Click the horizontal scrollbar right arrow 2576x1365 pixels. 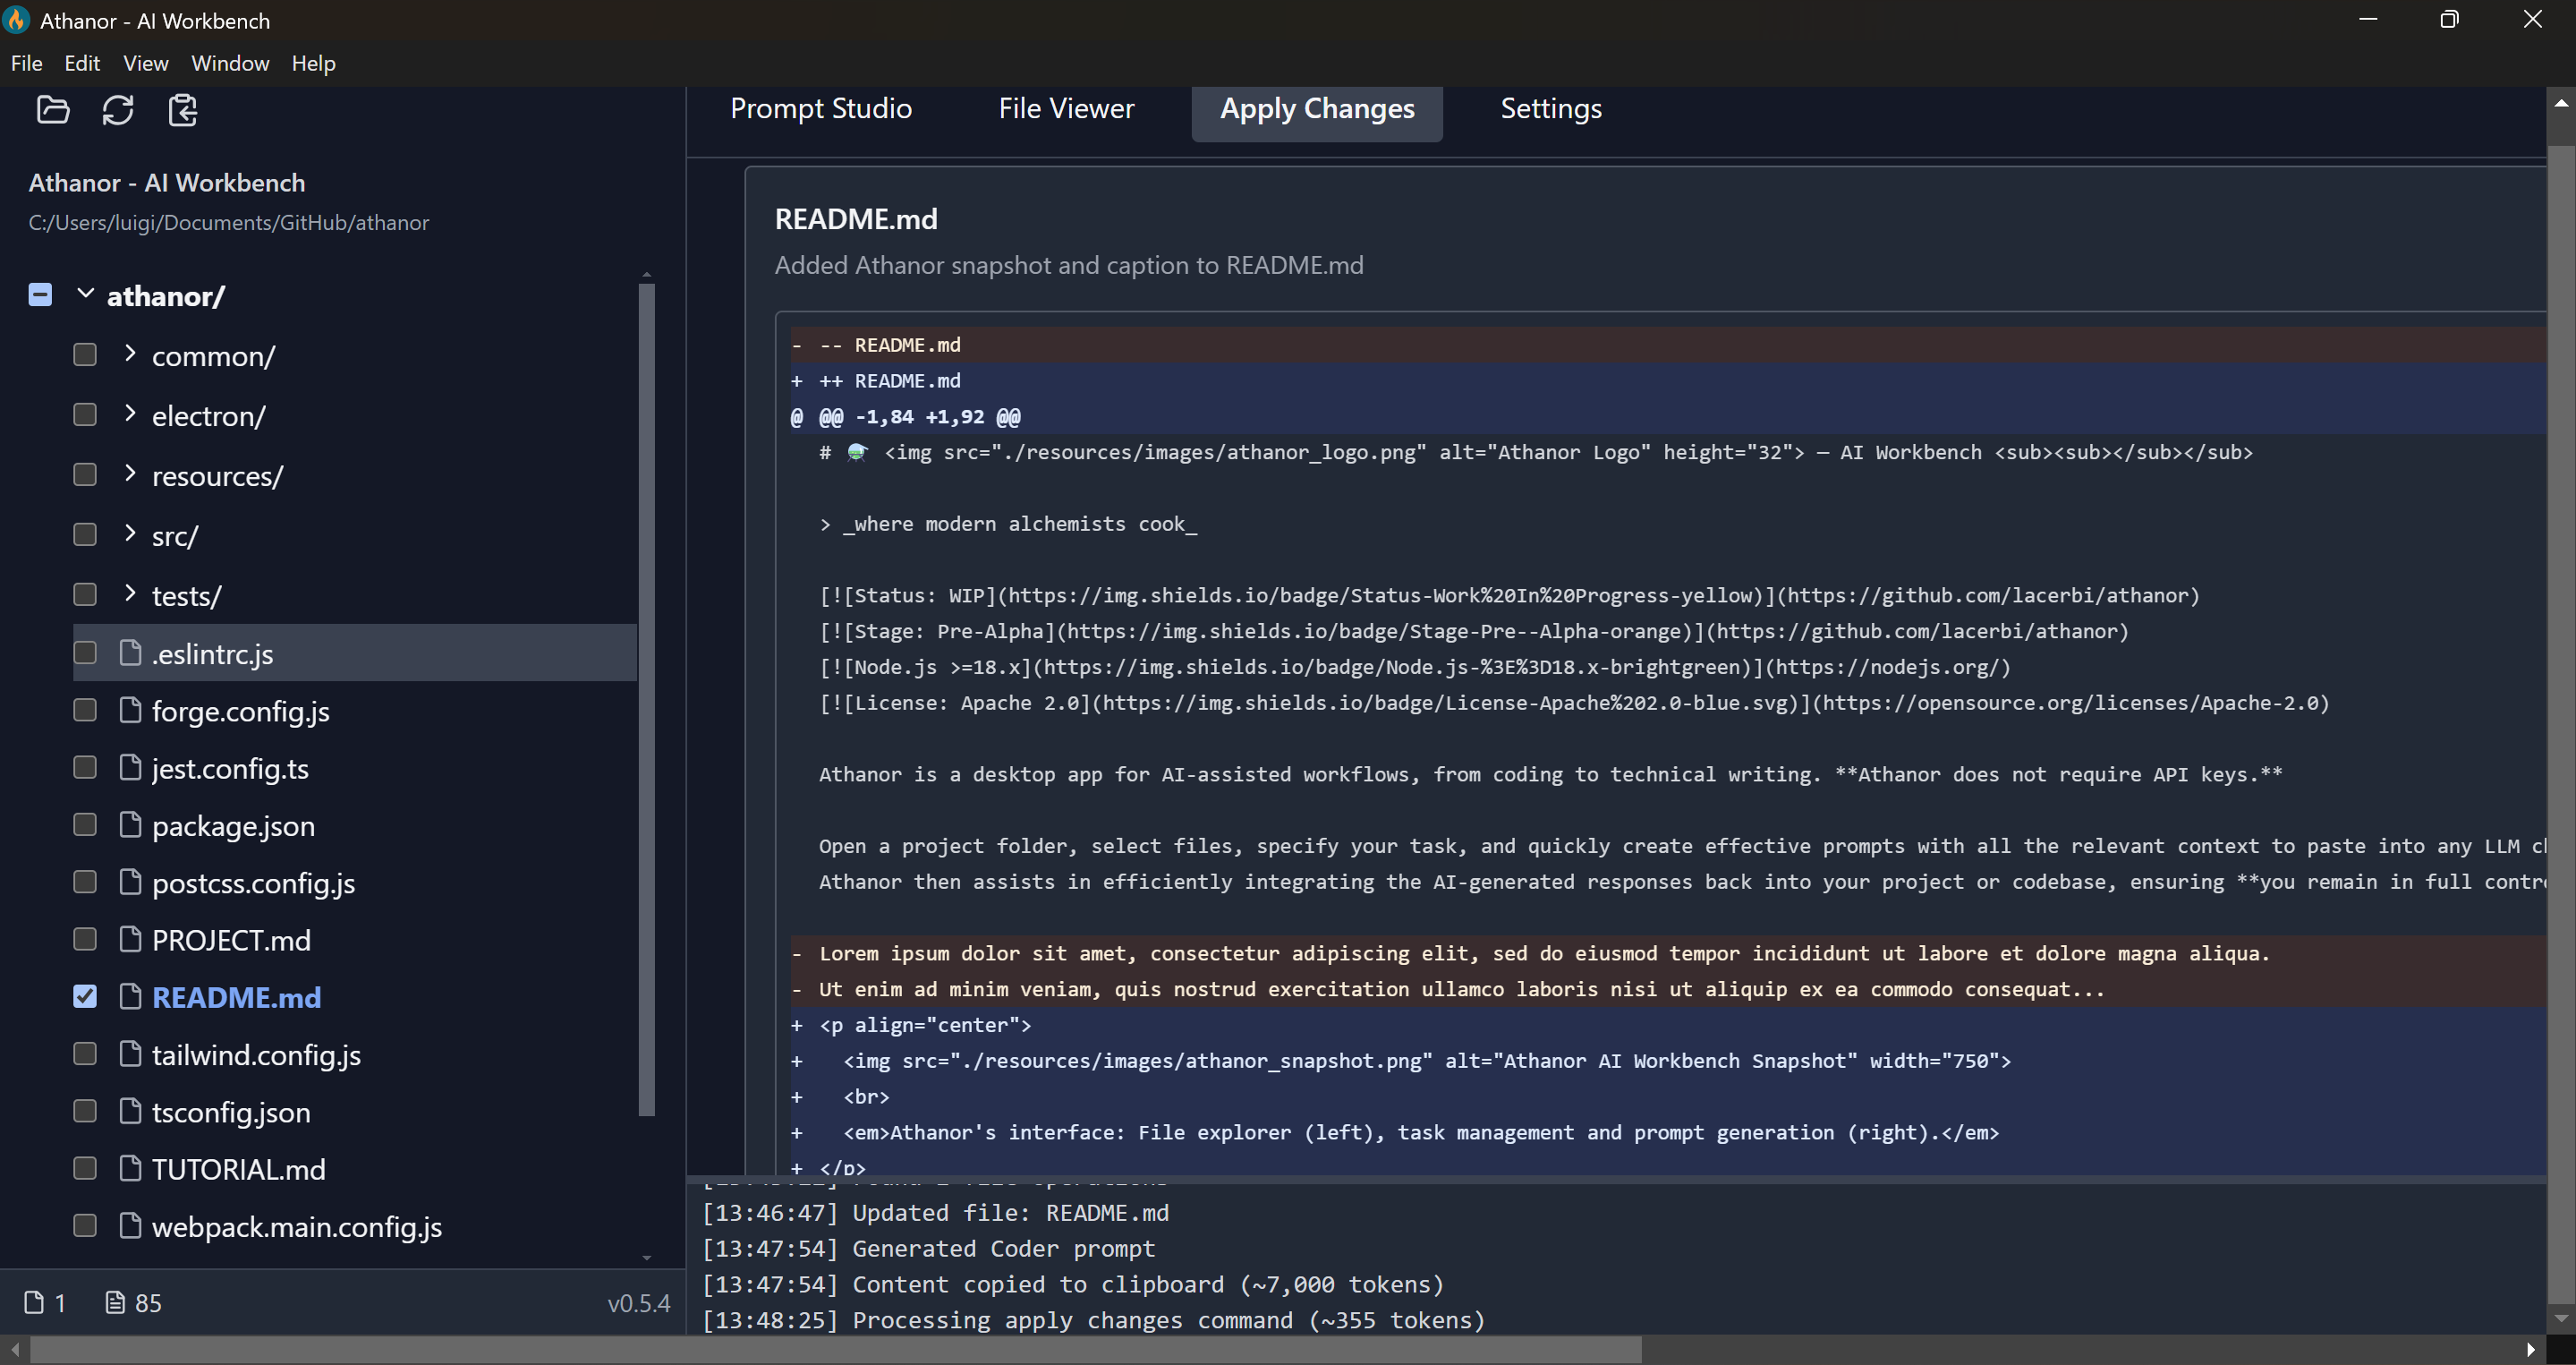(x=2532, y=1350)
